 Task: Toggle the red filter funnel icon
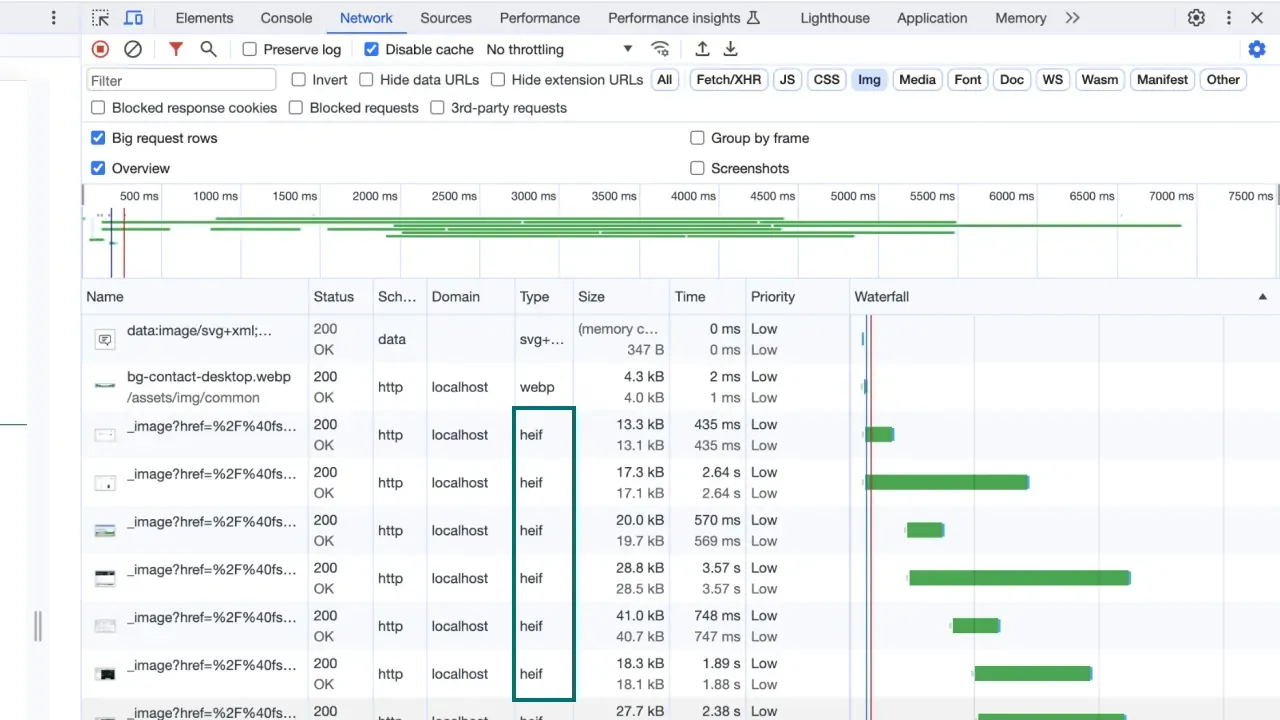176,49
